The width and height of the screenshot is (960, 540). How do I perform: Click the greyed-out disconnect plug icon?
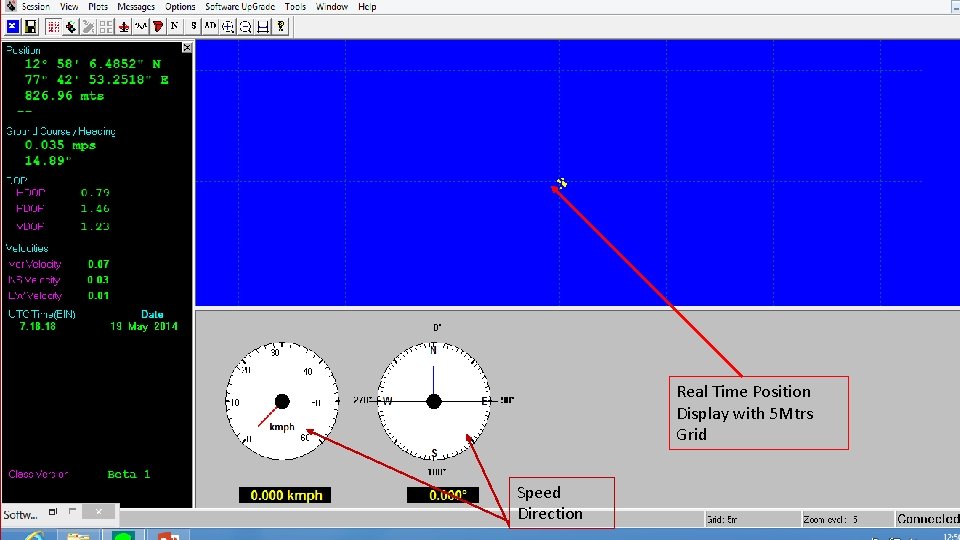coord(88,26)
